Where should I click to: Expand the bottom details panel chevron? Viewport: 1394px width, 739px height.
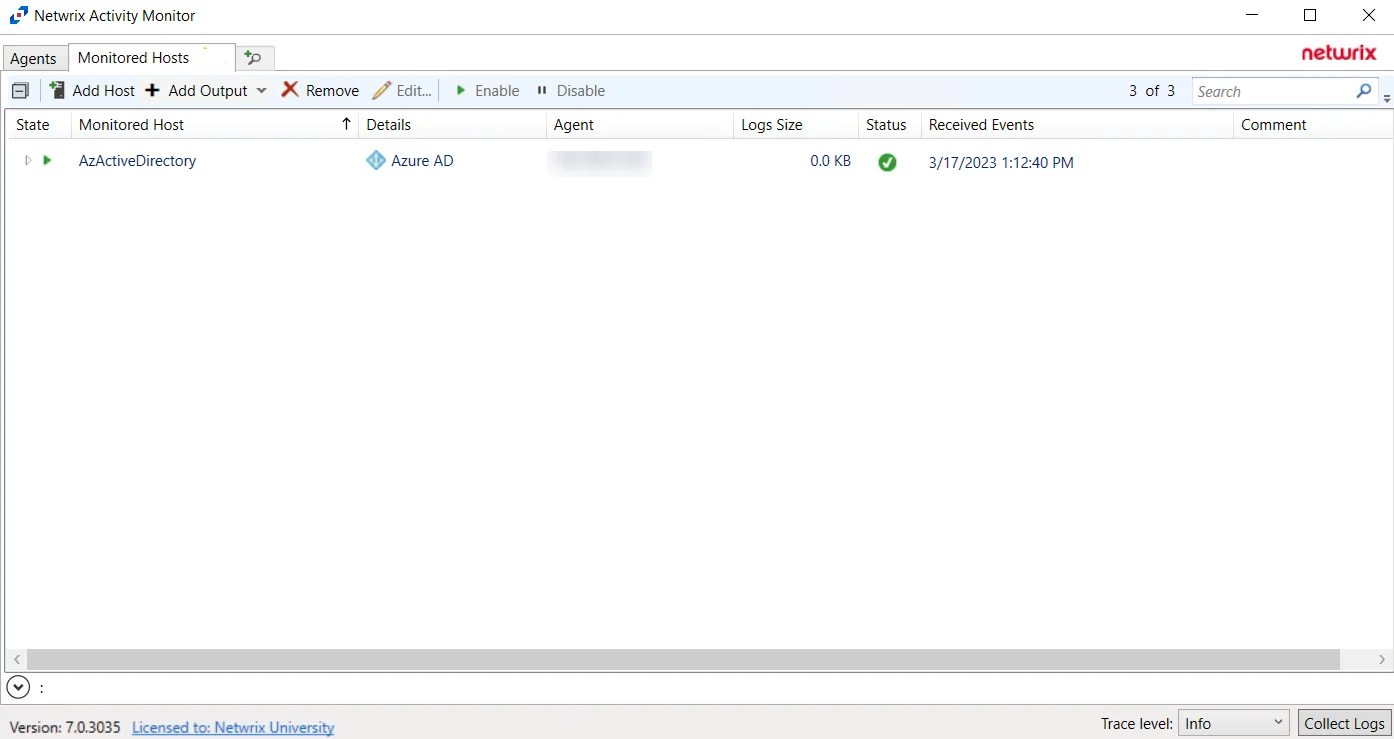pyautogui.click(x=18, y=687)
